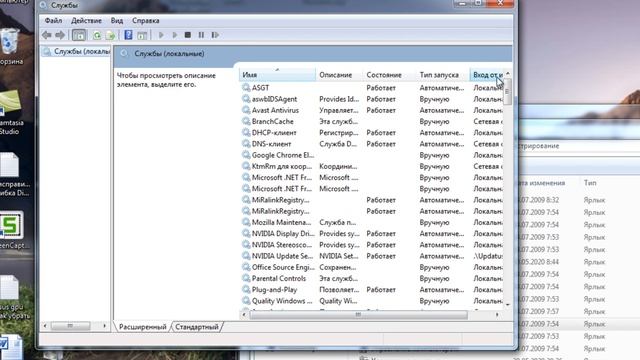The image size is (640, 360).
Task: Switch to the Расширенный tab
Action: pos(142,327)
